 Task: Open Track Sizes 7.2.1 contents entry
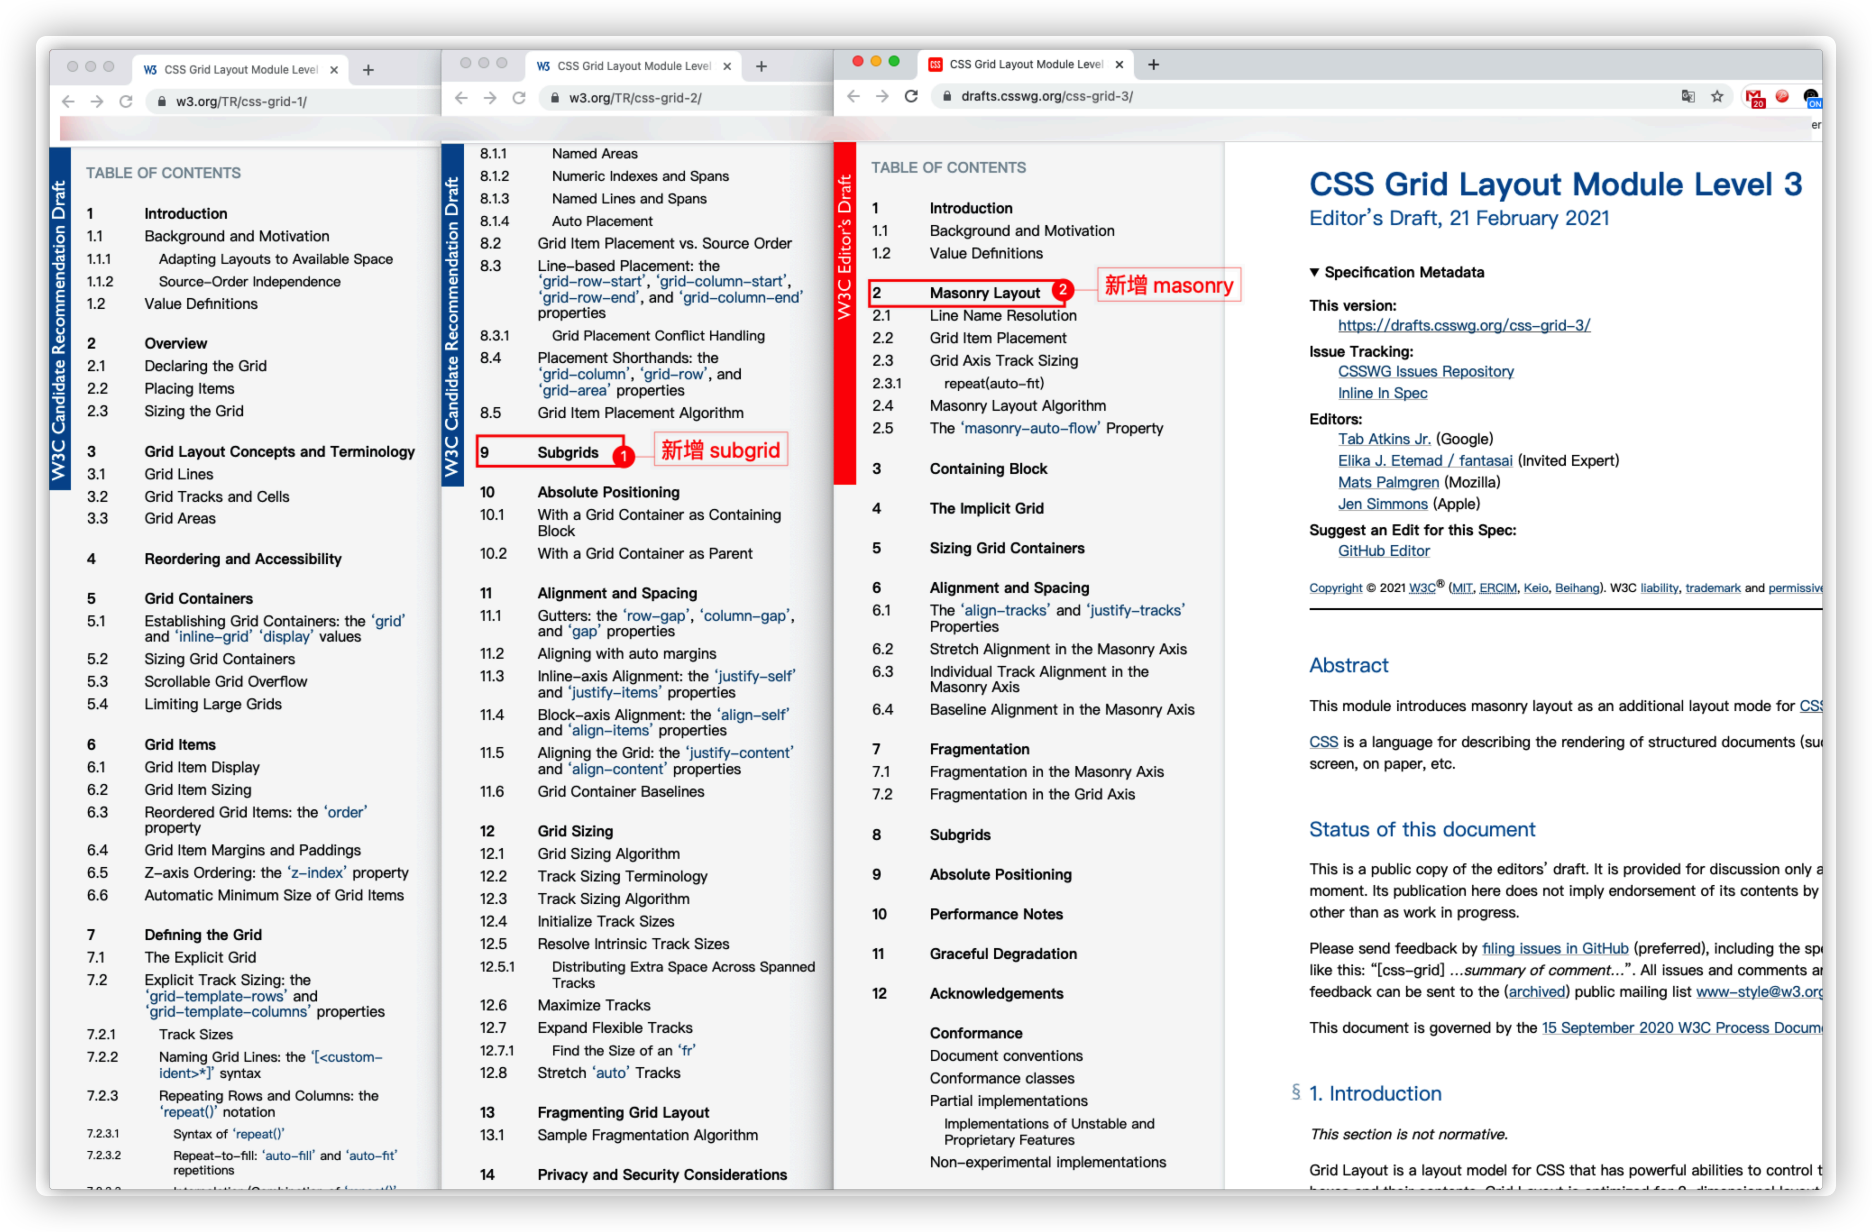(196, 1035)
